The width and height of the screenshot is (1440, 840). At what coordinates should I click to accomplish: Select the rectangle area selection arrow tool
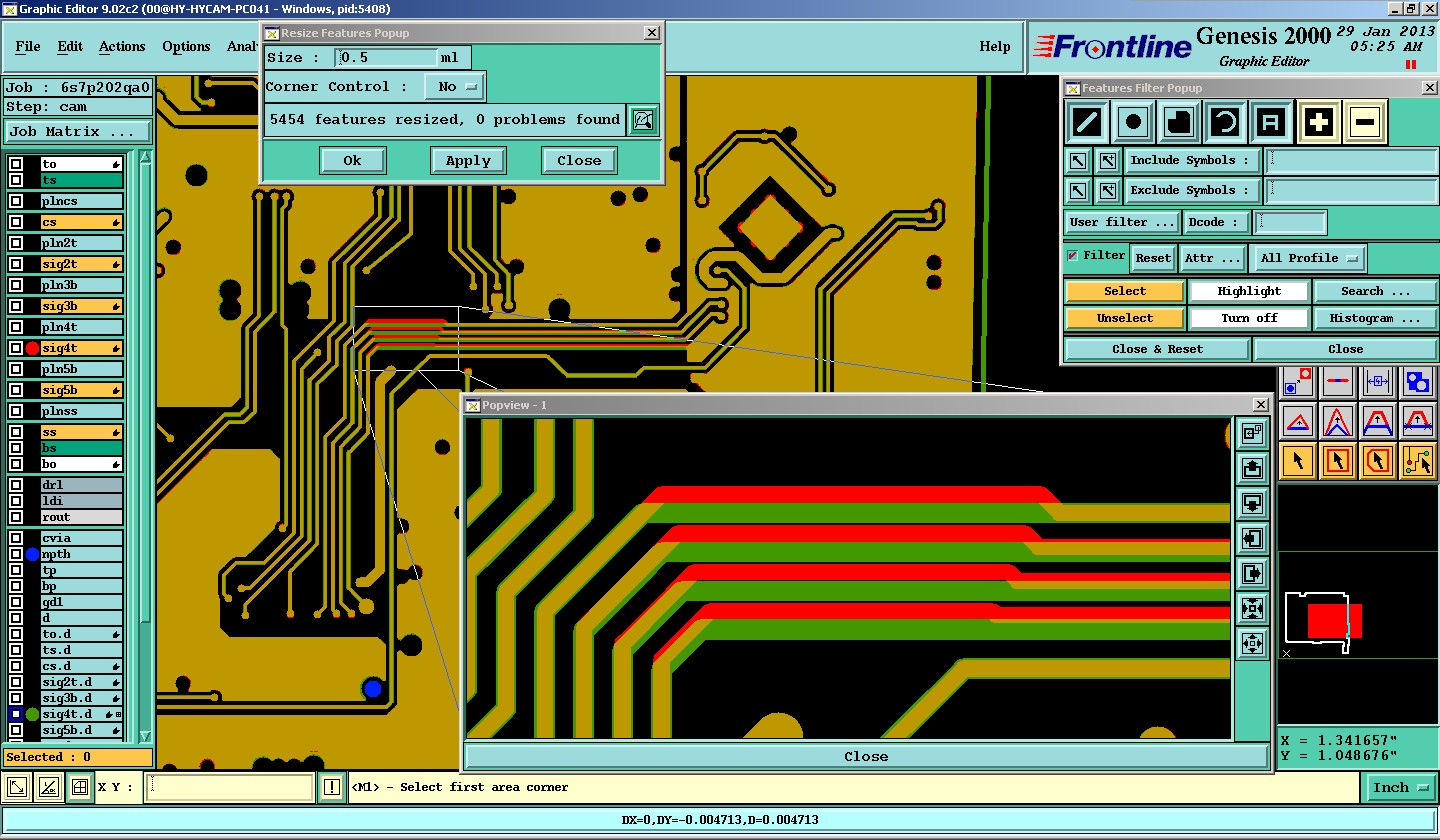pos(1338,461)
